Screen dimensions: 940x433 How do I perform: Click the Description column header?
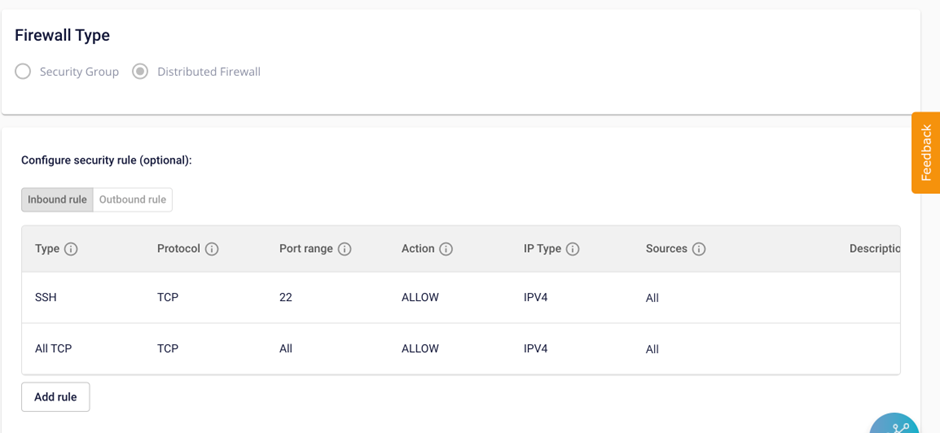pyautogui.click(x=874, y=249)
